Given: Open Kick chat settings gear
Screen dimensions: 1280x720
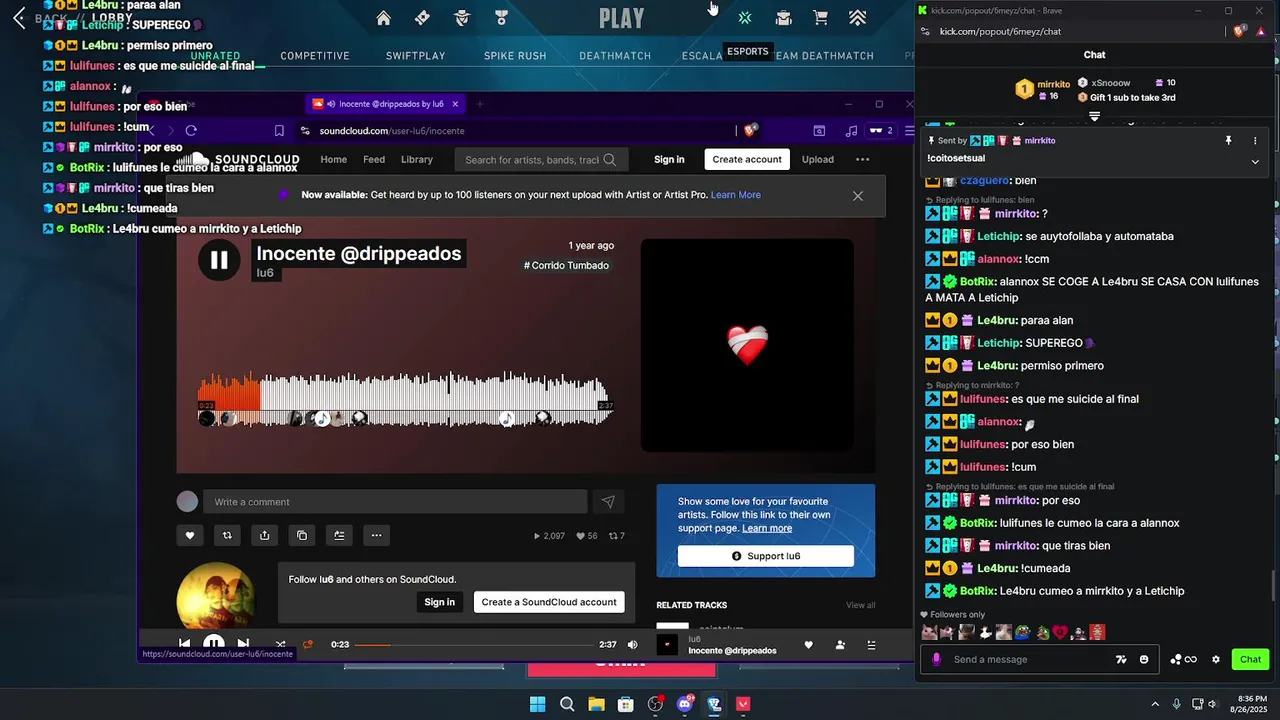Looking at the screenshot, I should (1216, 659).
